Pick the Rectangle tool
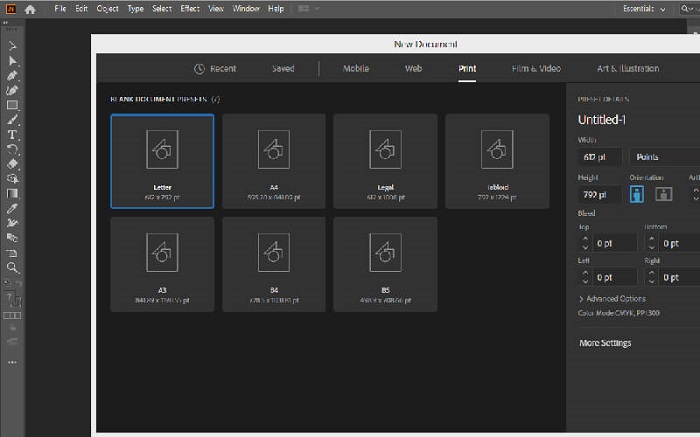The image size is (700, 437). point(12,105)
